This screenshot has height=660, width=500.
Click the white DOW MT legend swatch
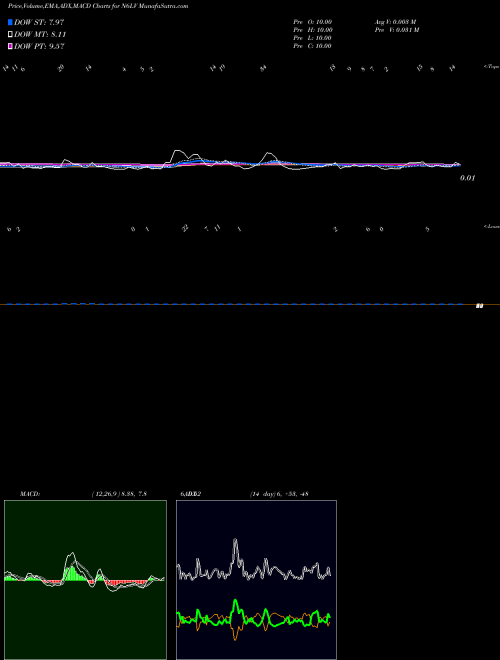click(x=11, y=34)
